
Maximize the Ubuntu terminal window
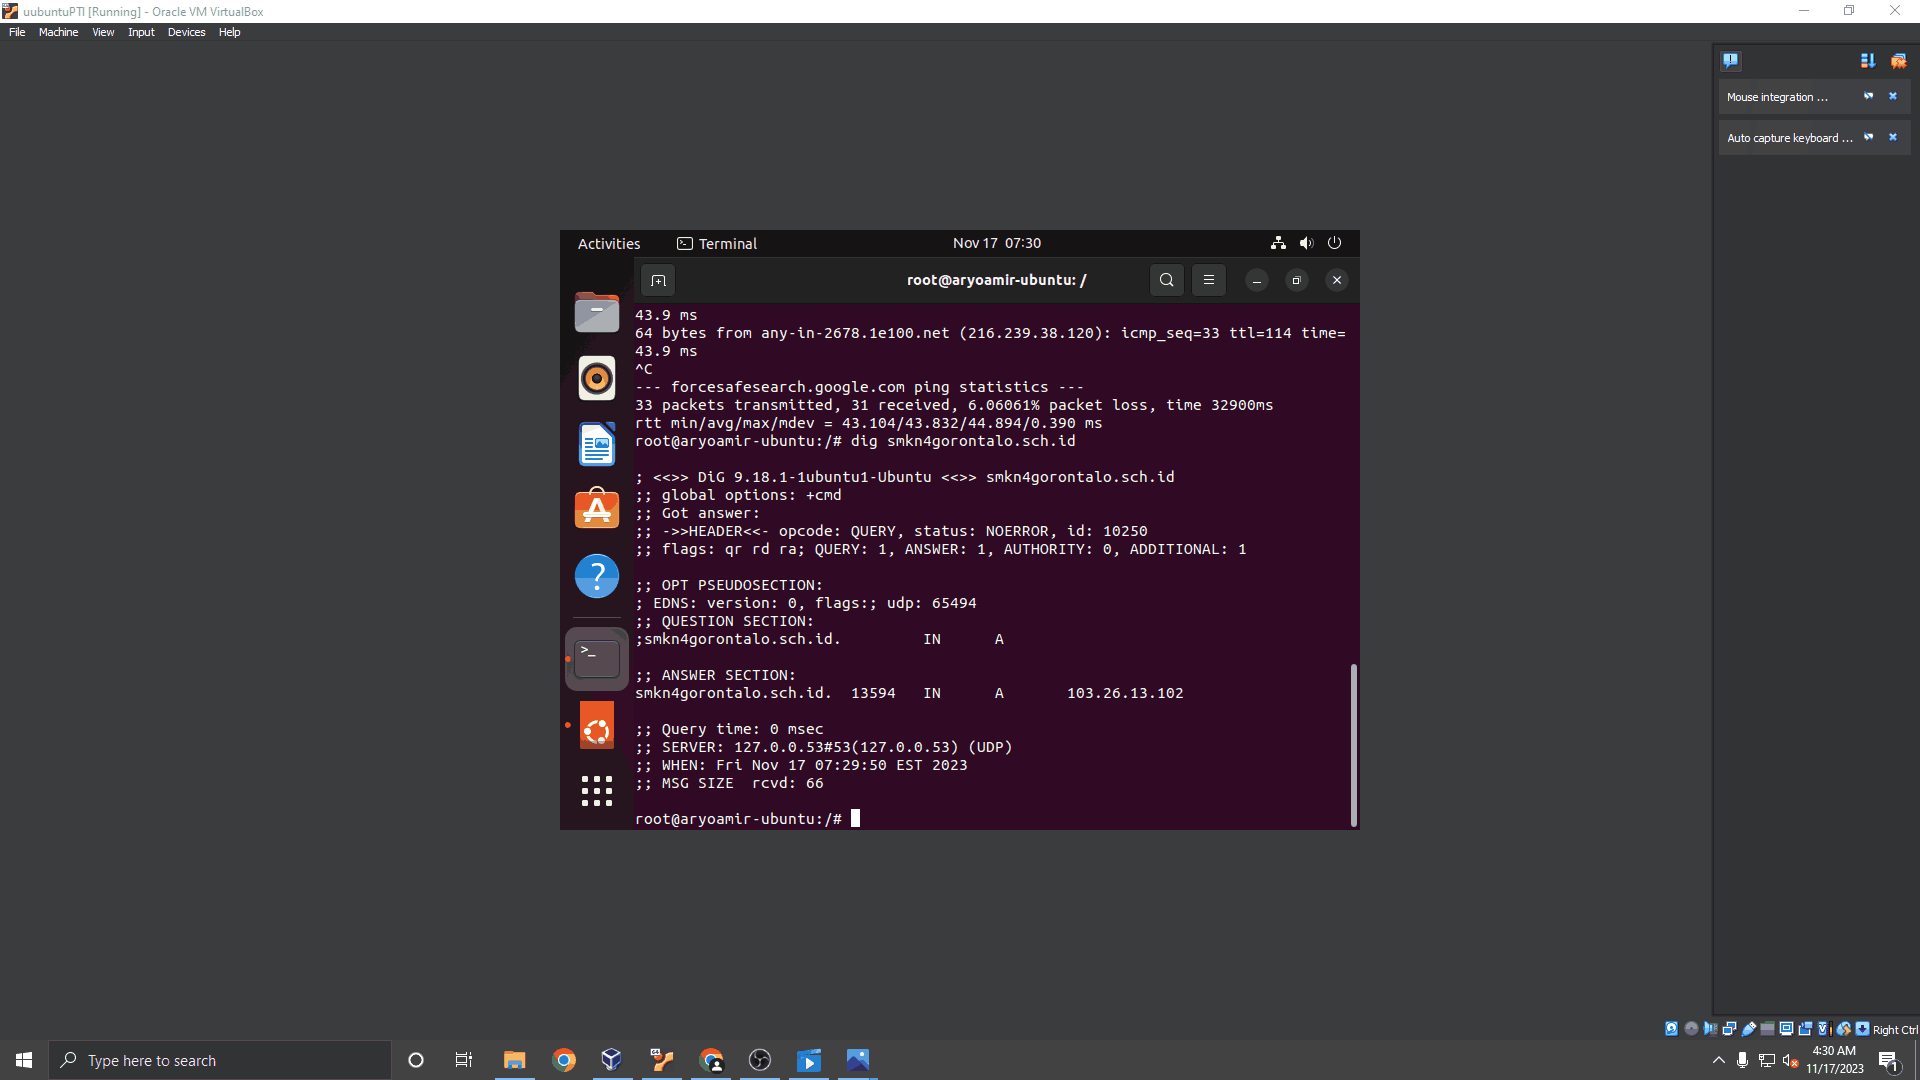(x=1297, y=280)
